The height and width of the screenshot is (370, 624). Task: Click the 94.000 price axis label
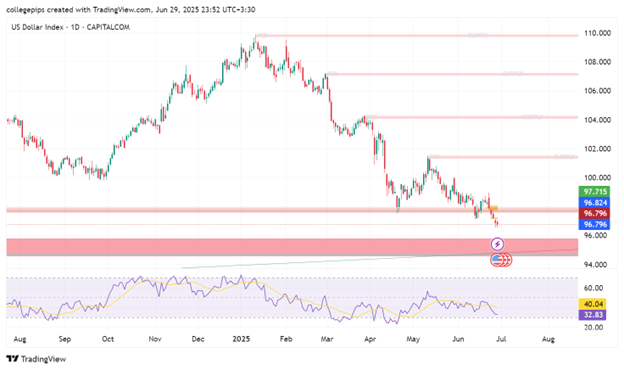596,265
